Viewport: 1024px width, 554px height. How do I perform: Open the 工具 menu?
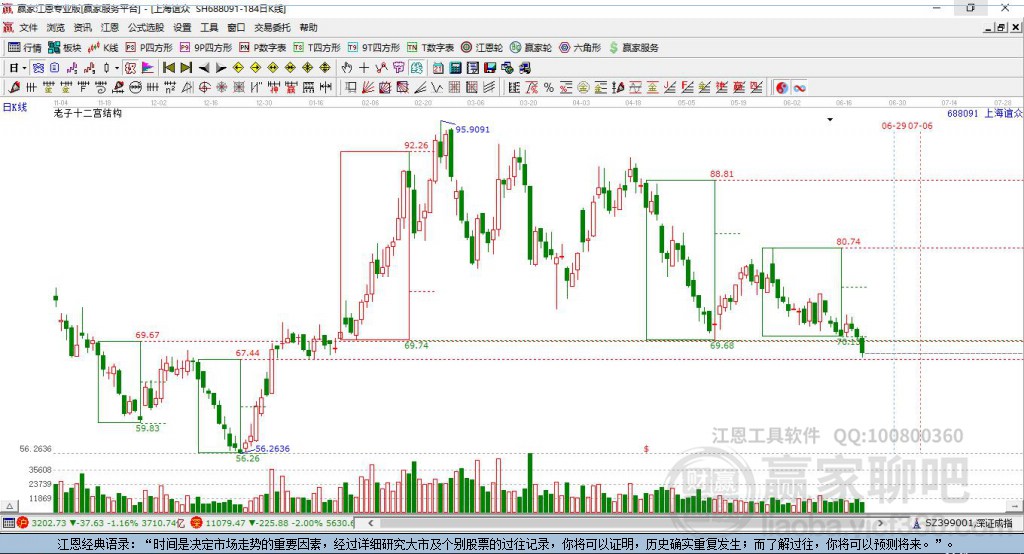pyautogui.click(x=209, y=27)
